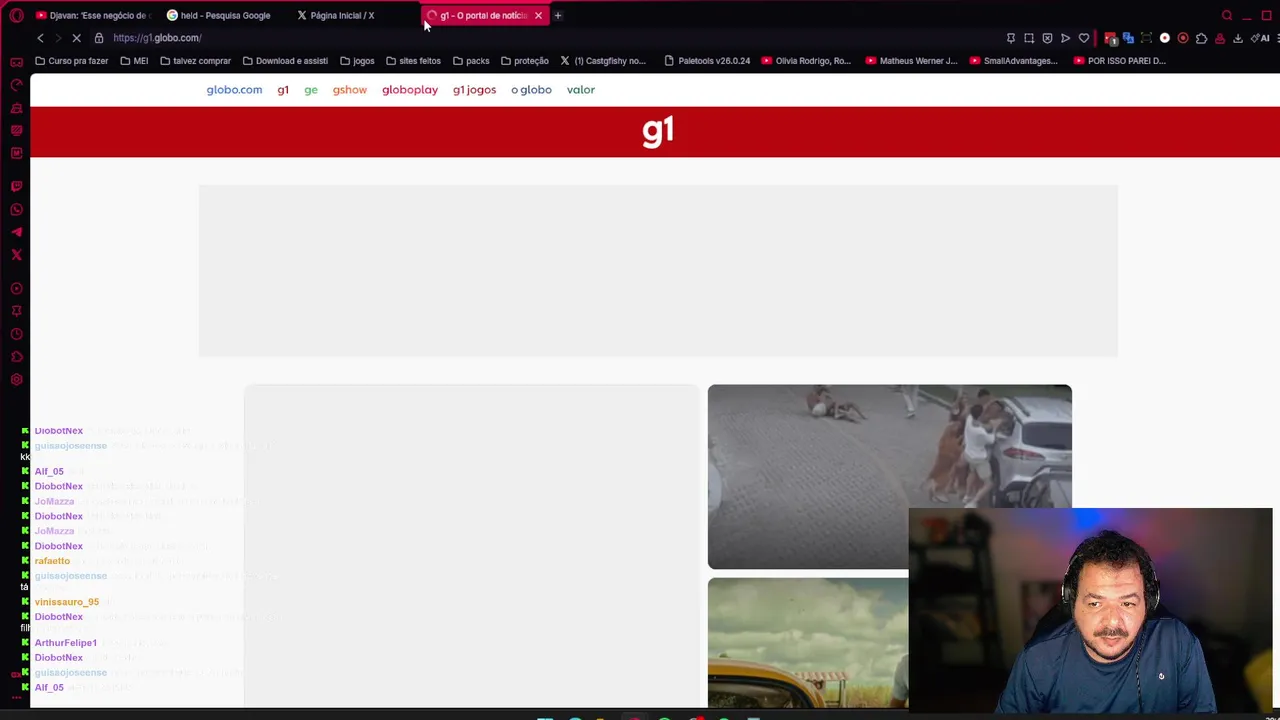Open the AI assistant button
This screenshot has height=720, width=1280.
click(1262, 38)
